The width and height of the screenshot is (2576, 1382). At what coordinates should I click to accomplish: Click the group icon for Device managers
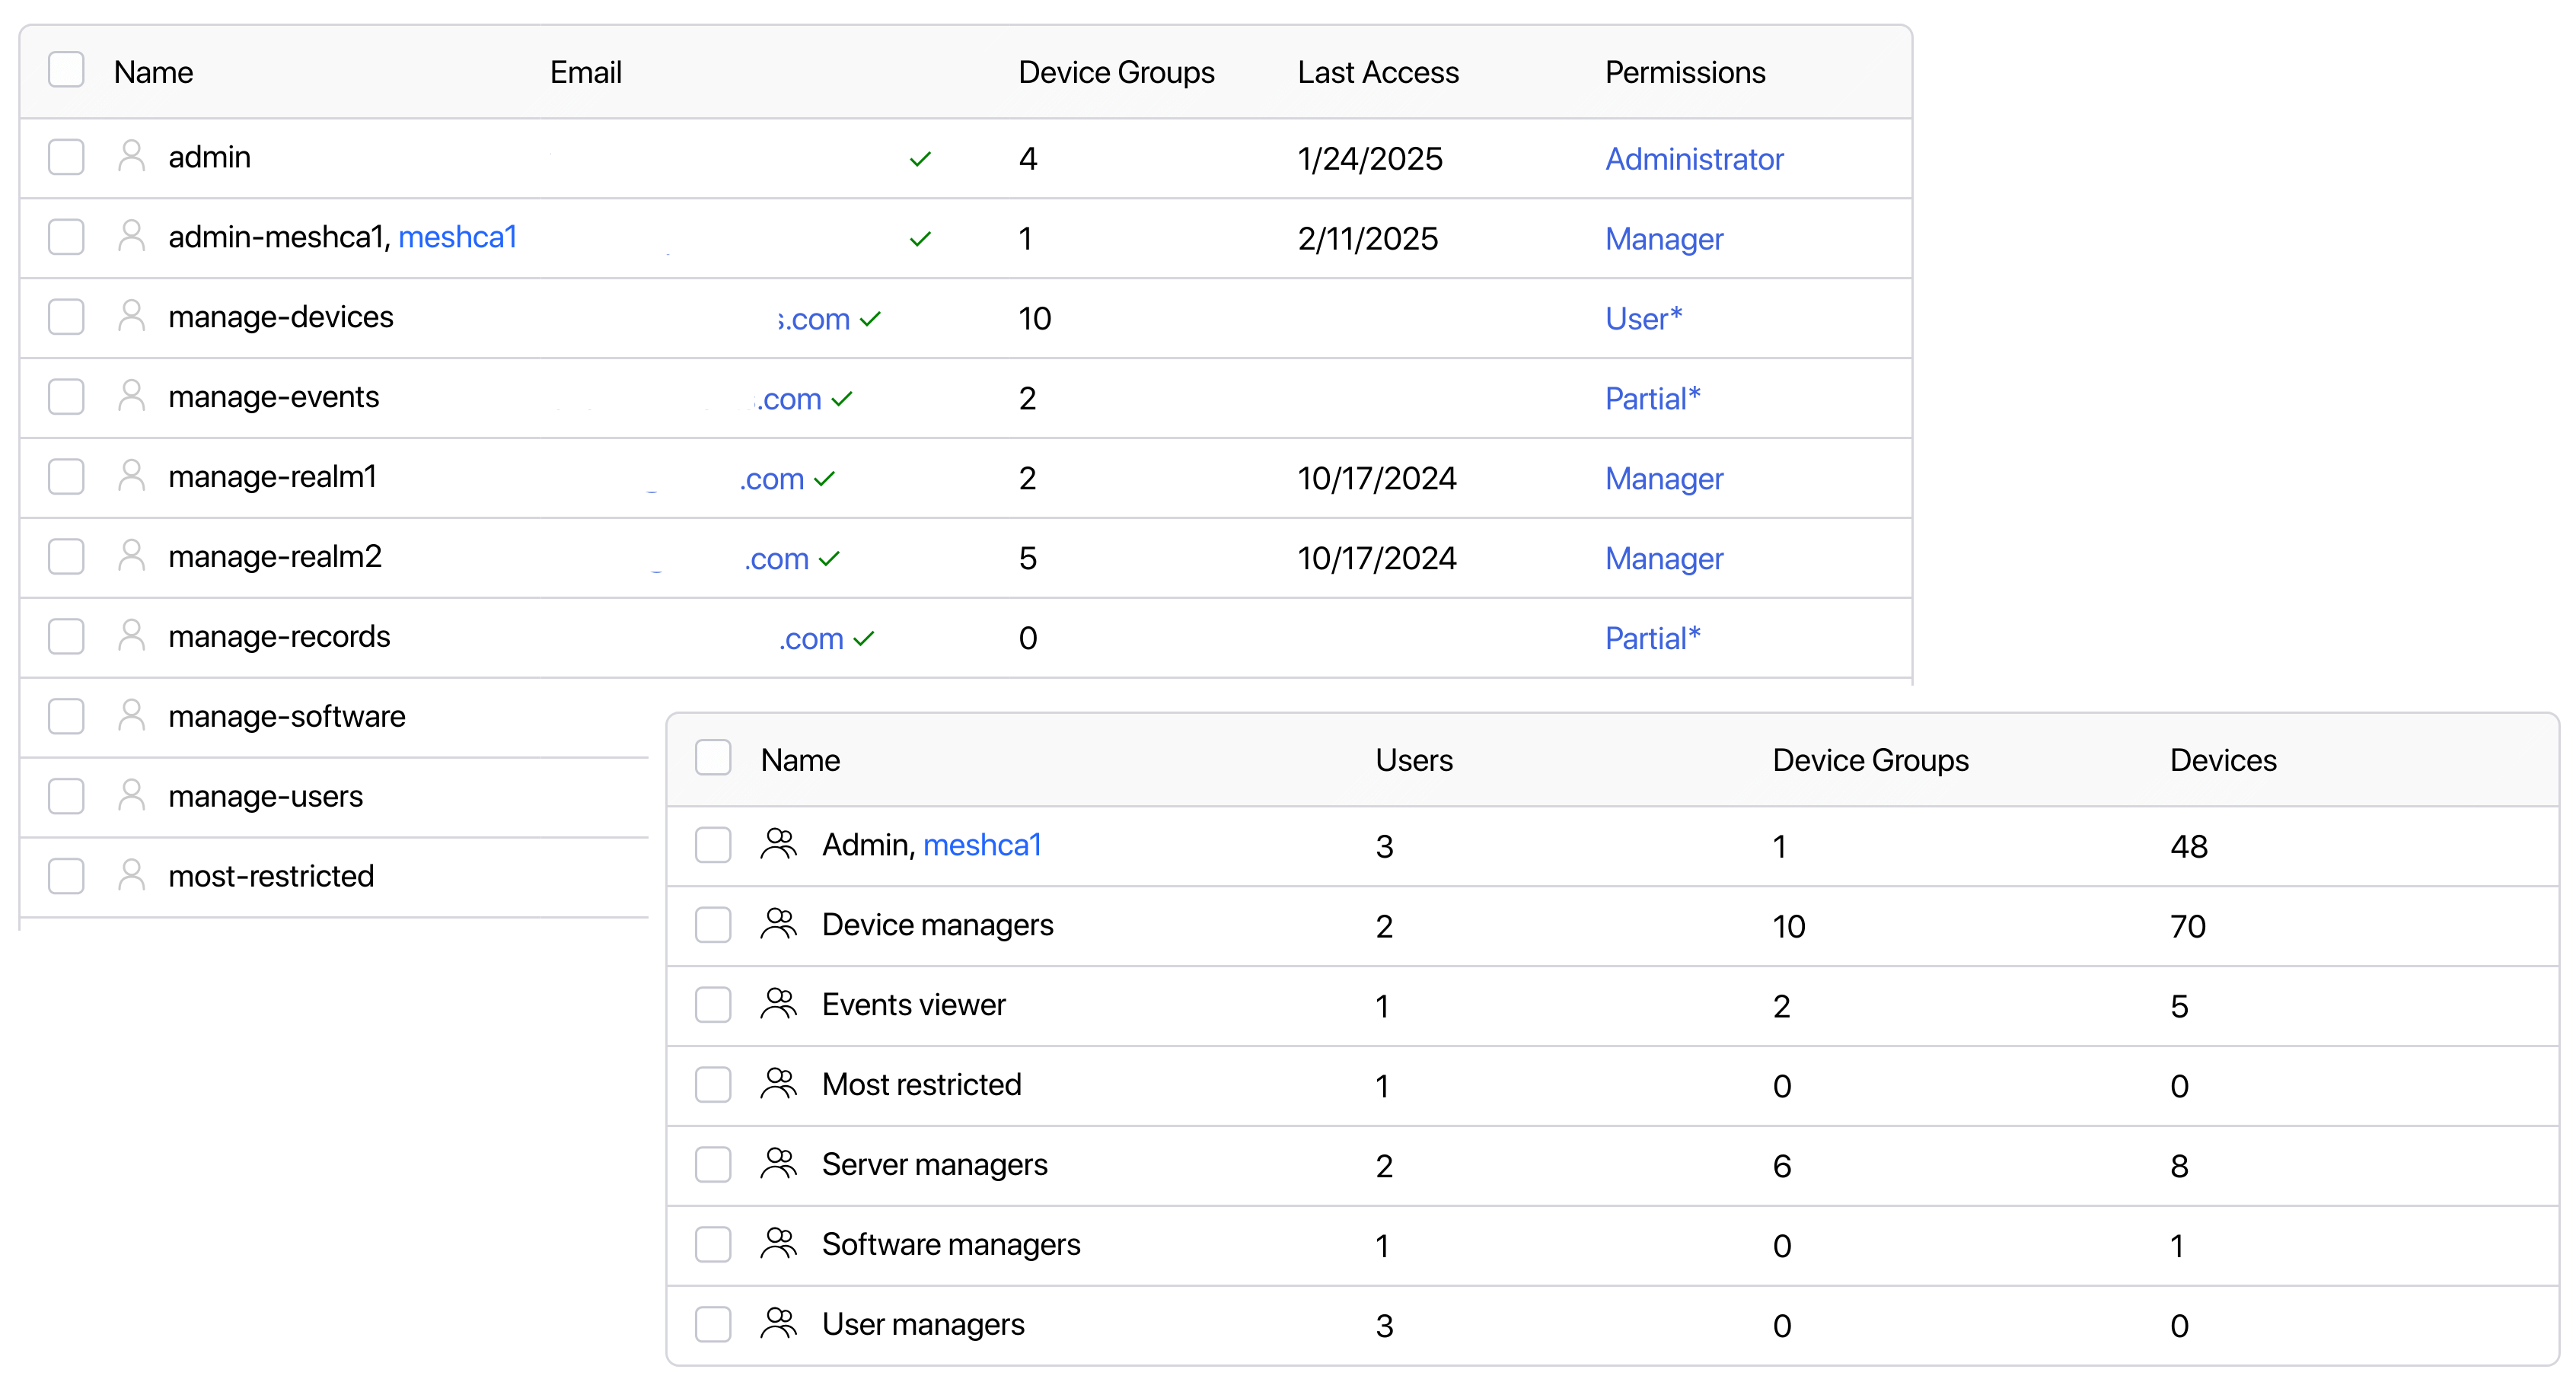tap(778, 924)
